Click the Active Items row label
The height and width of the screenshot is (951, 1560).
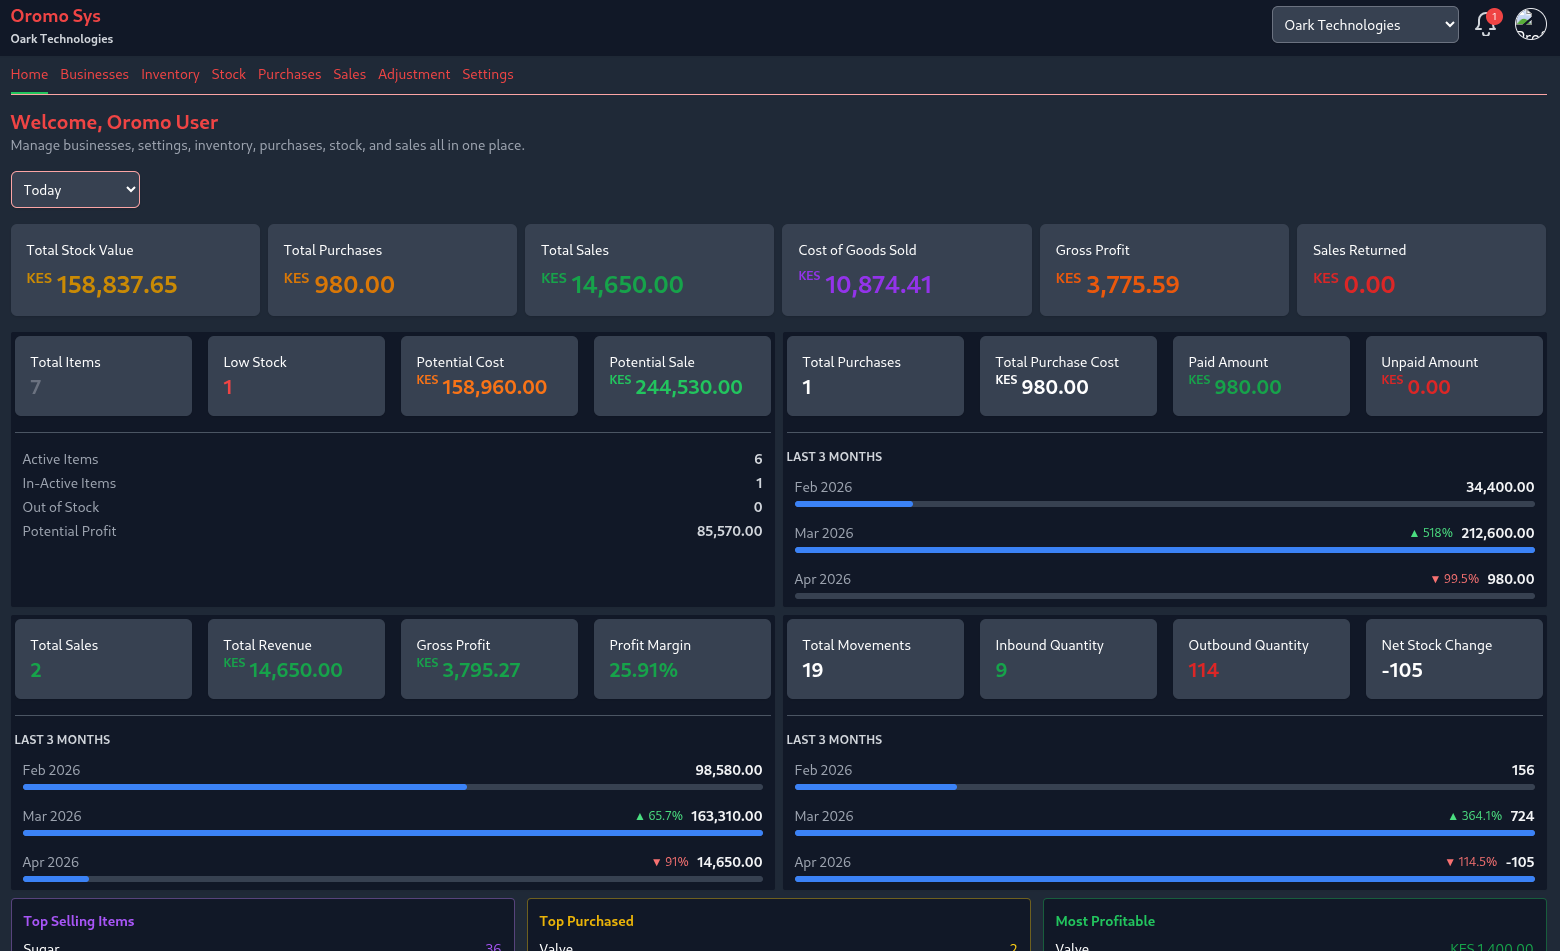coord(61,459)
